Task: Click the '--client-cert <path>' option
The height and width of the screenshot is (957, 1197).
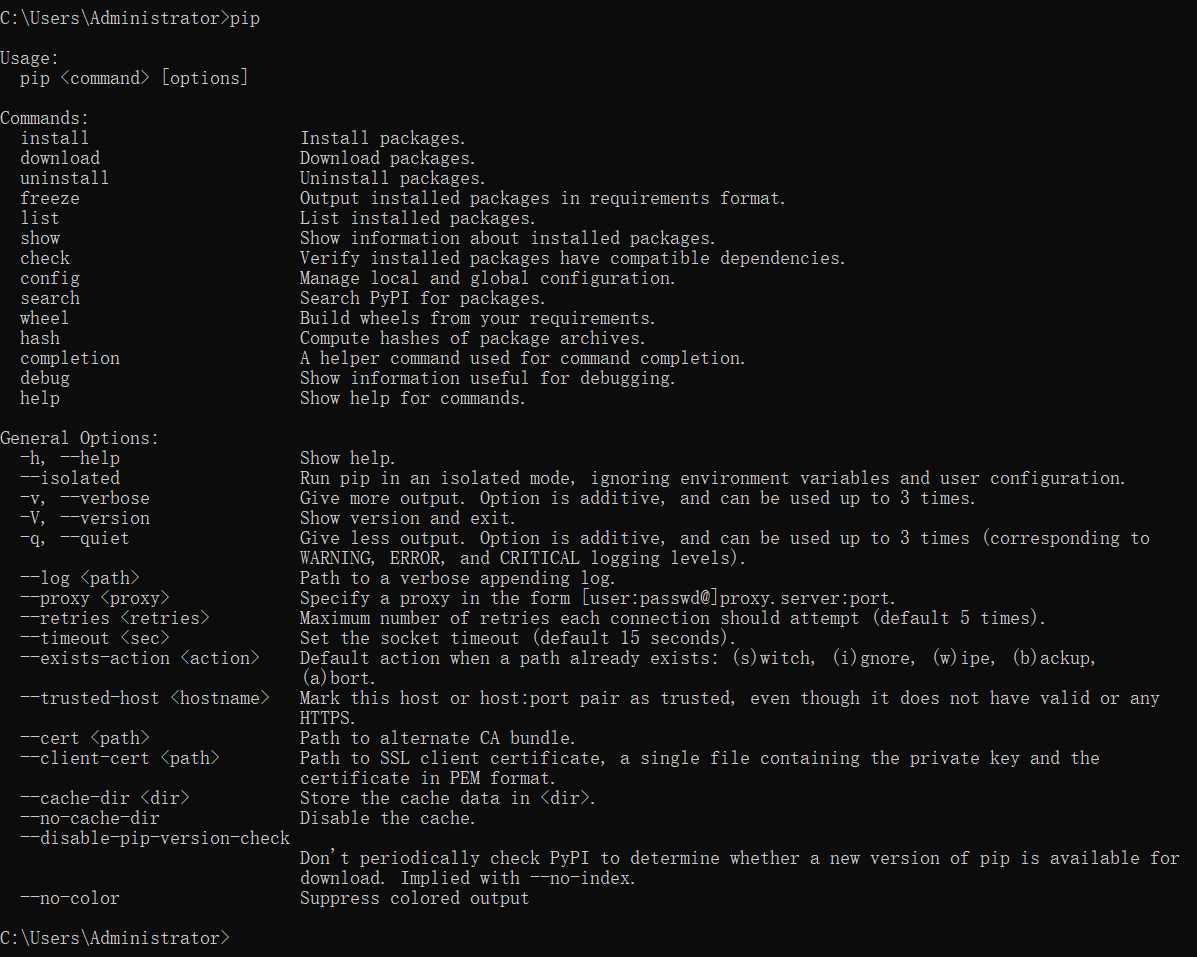Action: (x=120, y=758)
